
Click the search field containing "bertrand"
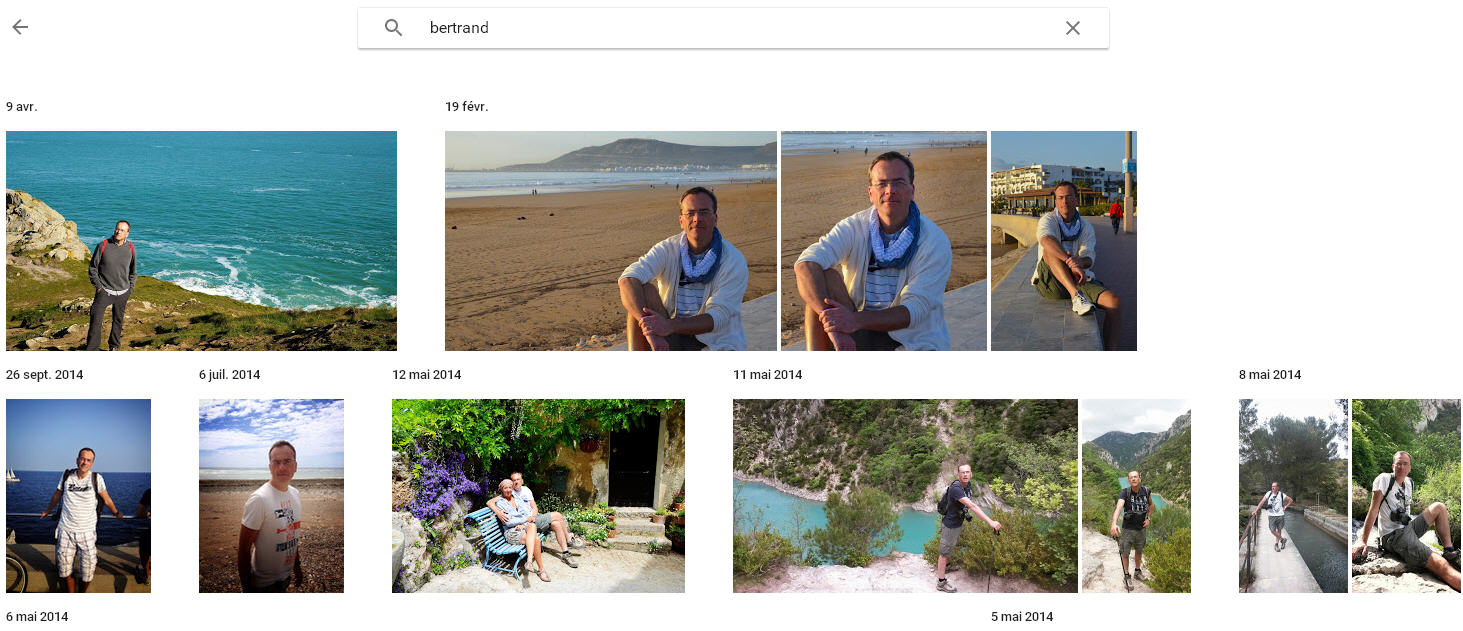[730, 28]
